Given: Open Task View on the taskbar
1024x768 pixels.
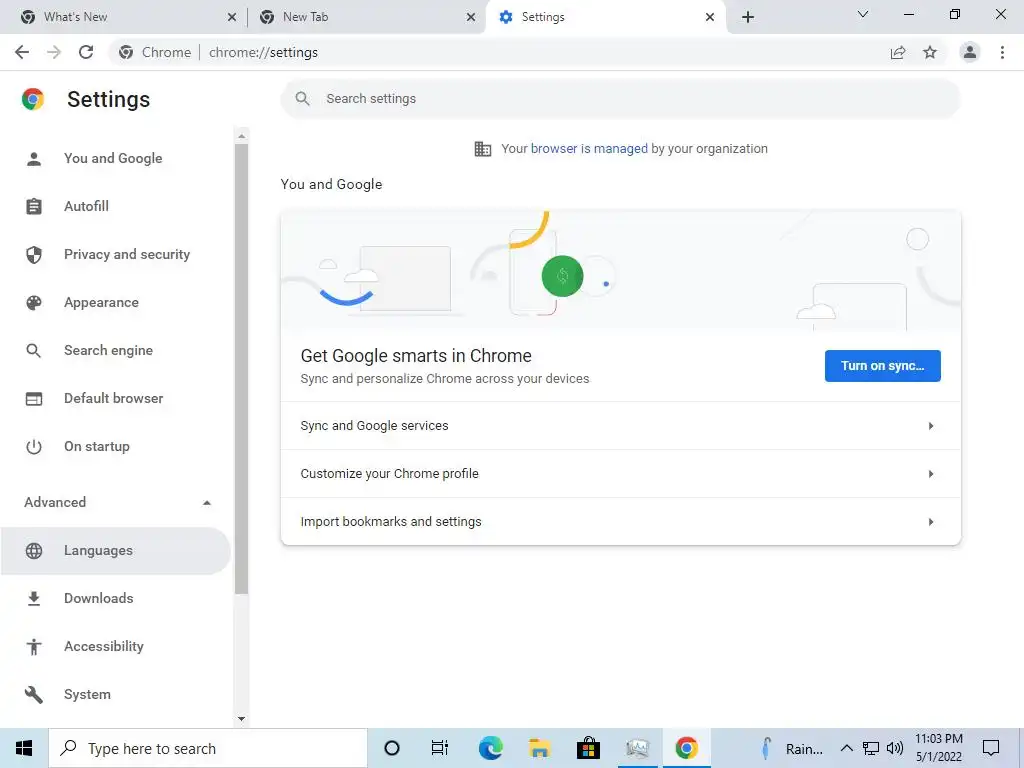Looking at the screenshot, I should (440, 748).
